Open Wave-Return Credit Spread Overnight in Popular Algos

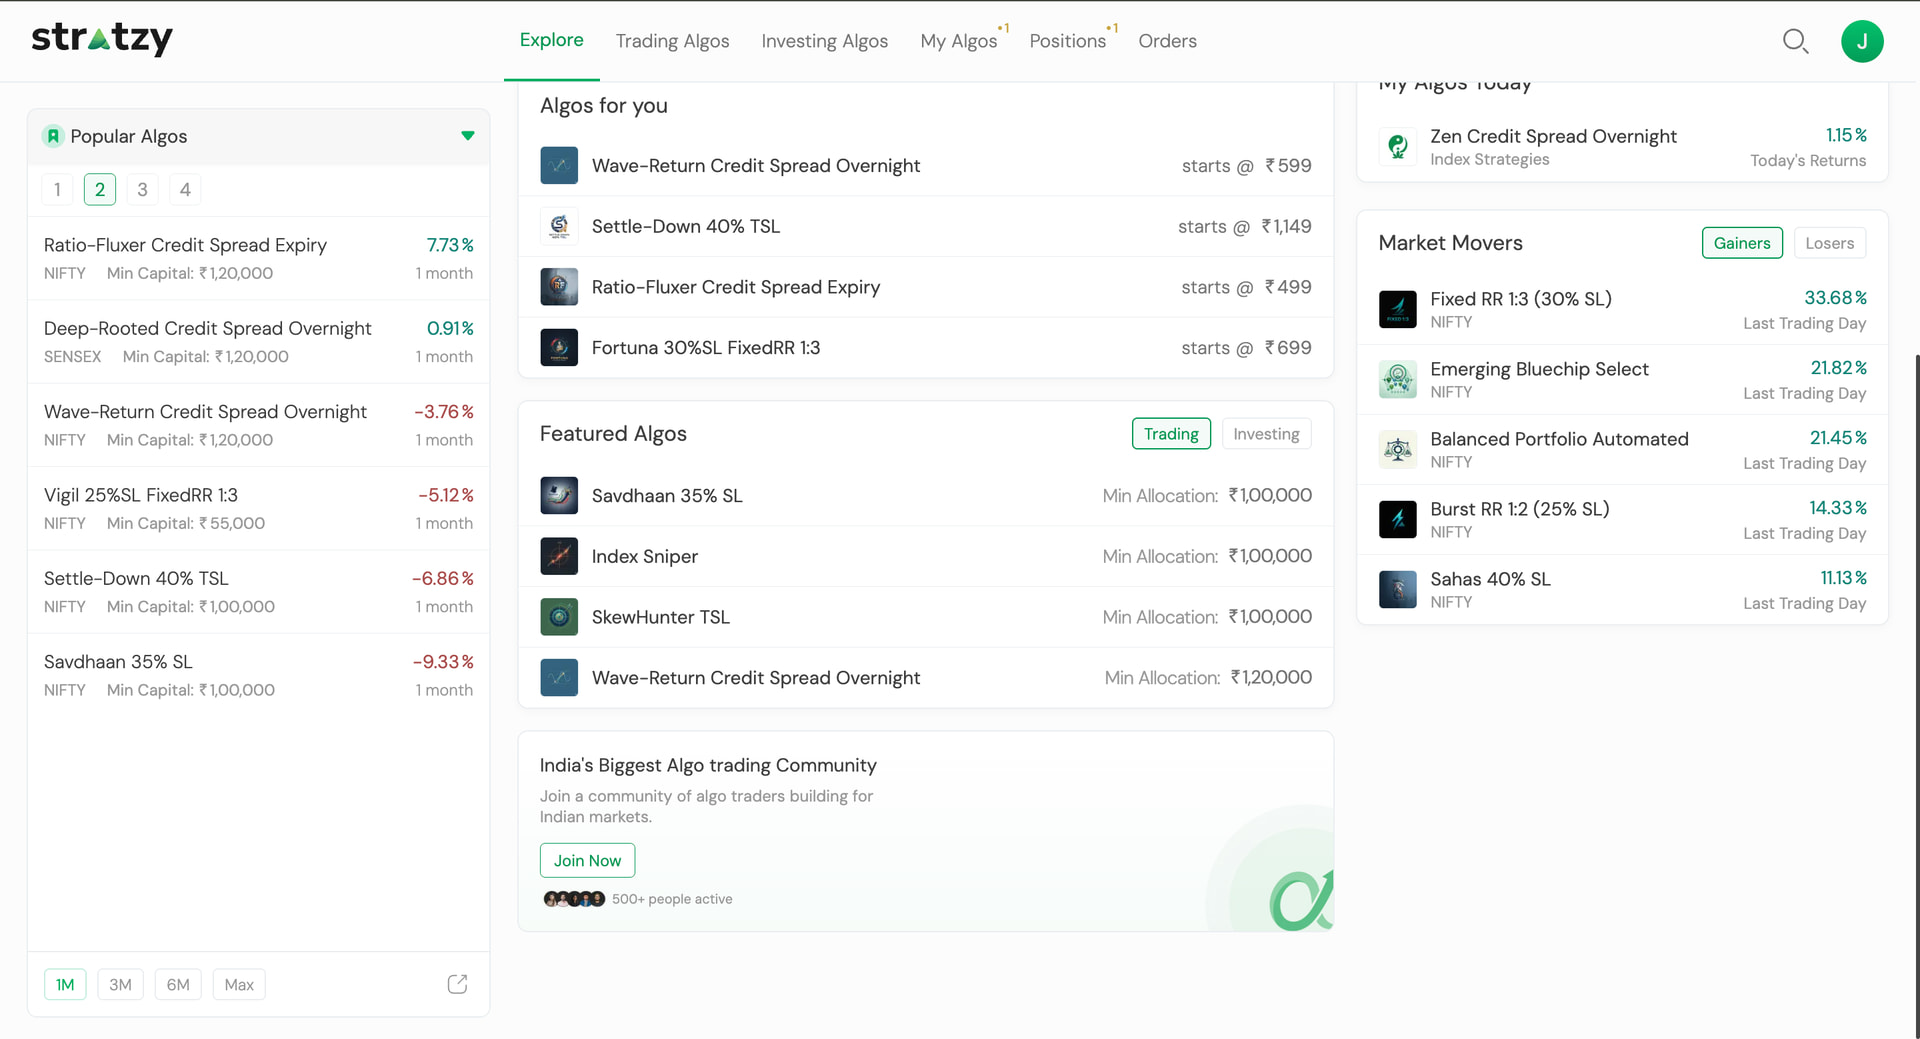coord(258,425)
